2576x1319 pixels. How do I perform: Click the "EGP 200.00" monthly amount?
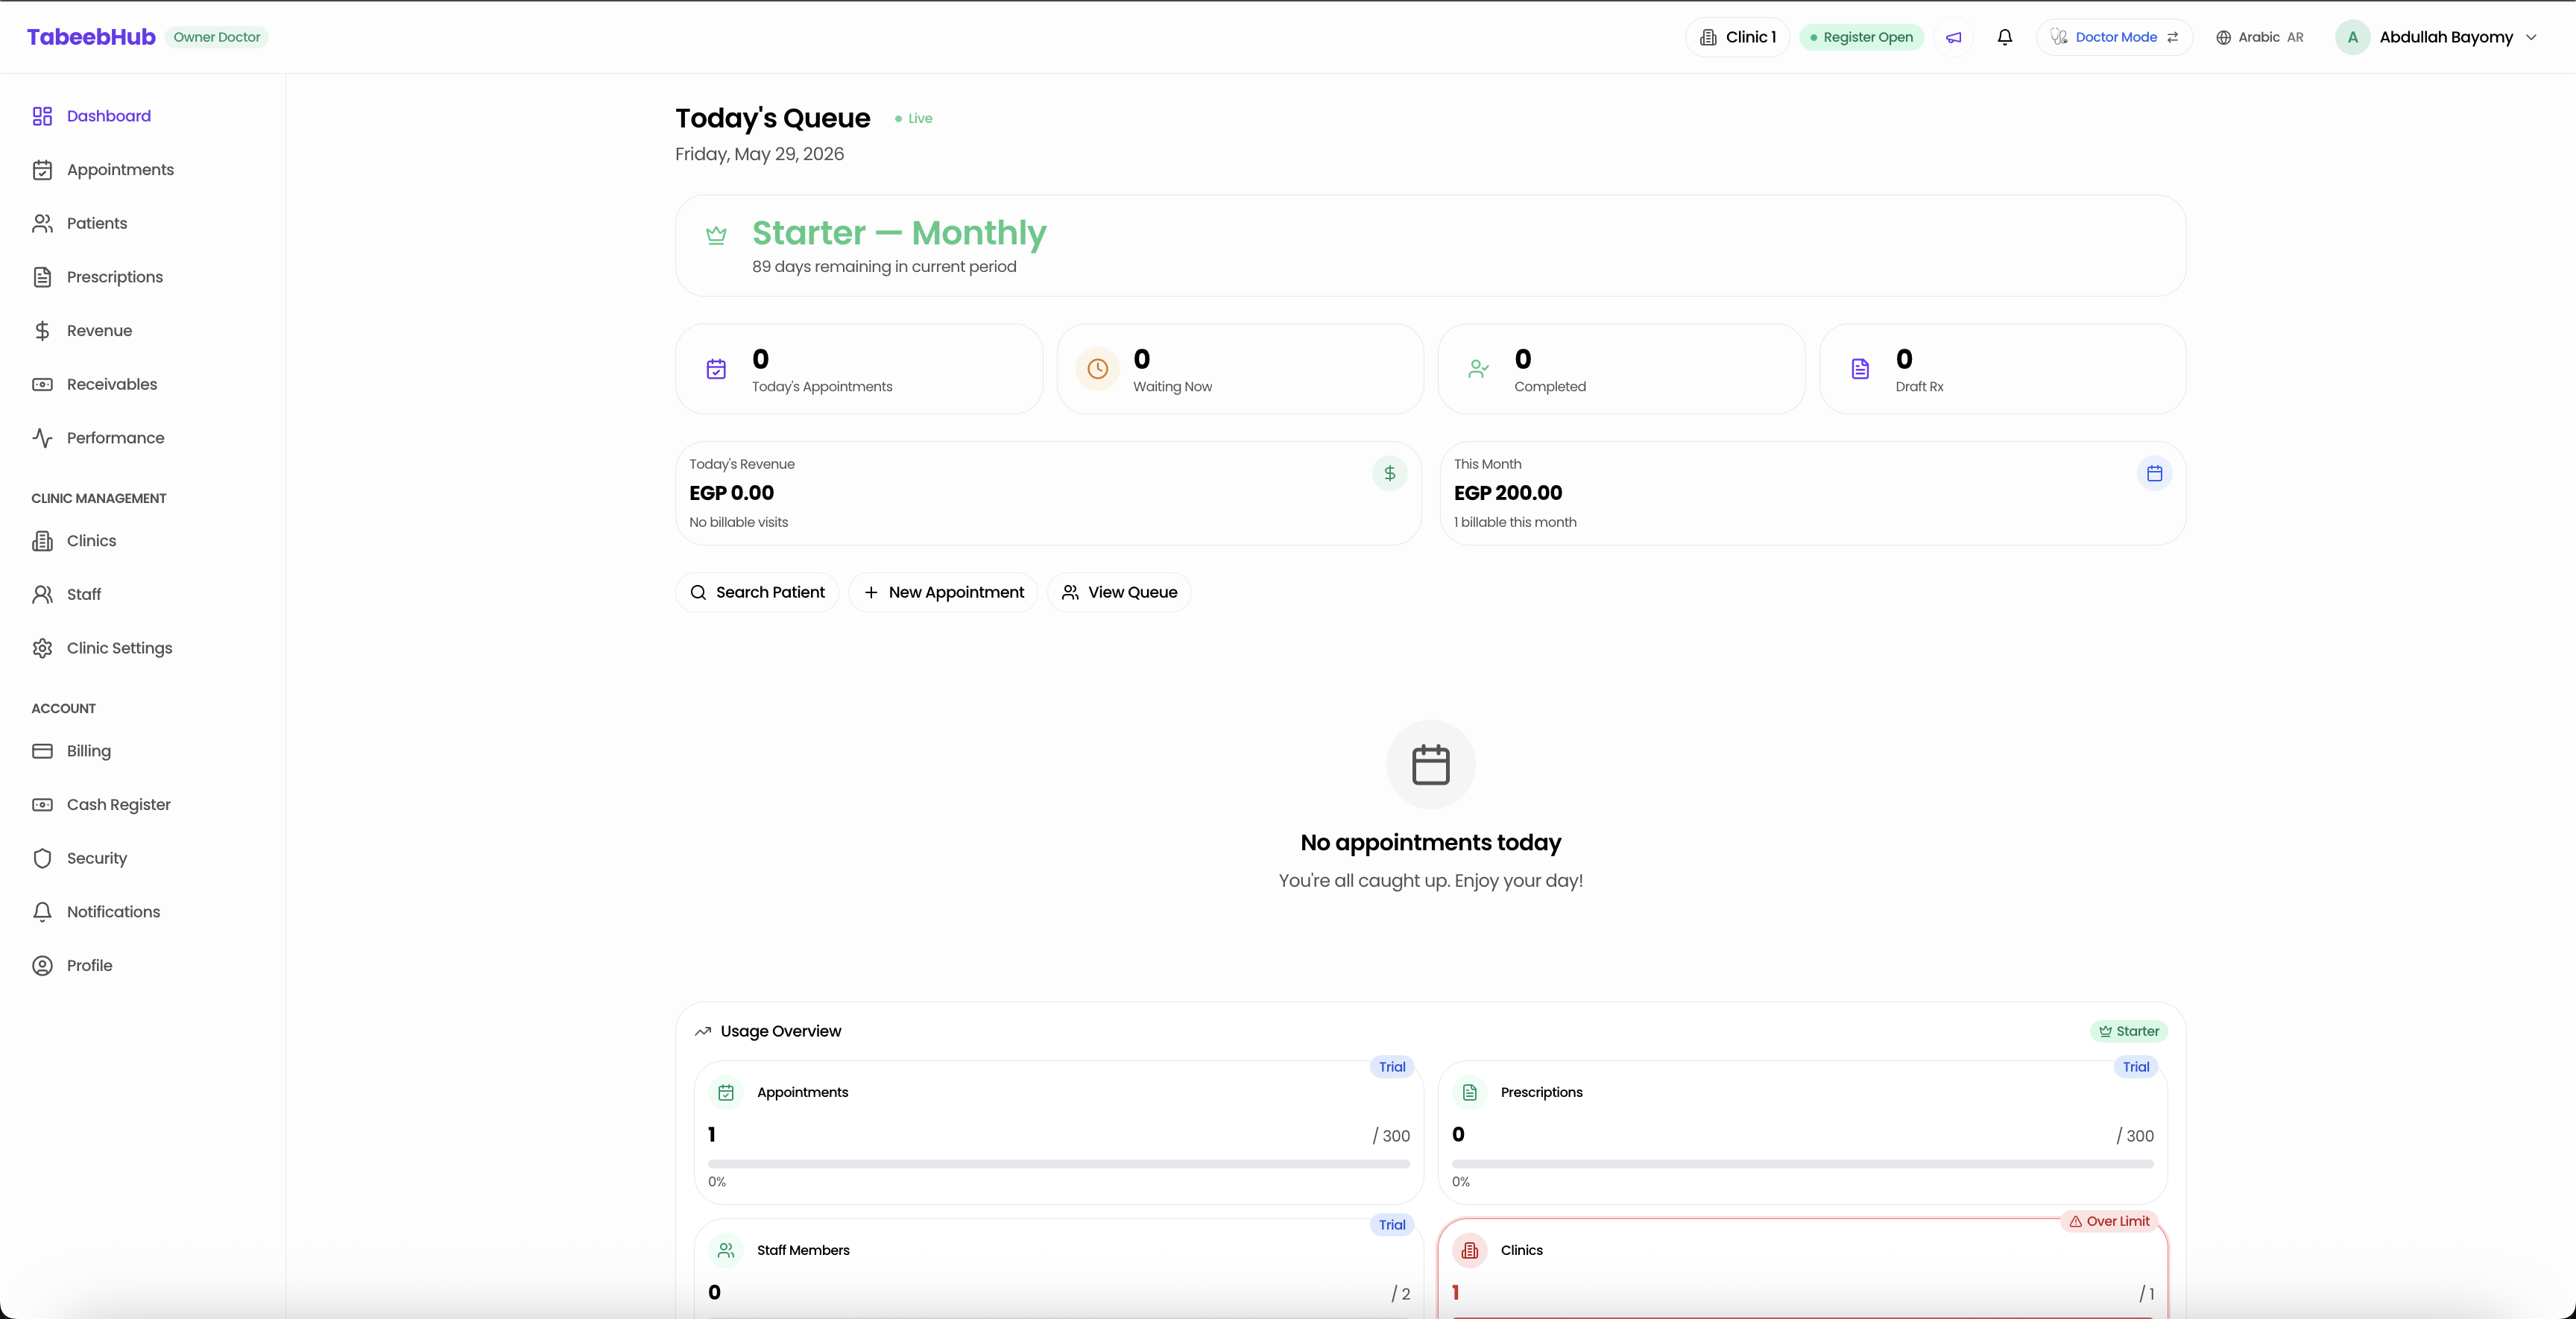(x=1508, y=493)
